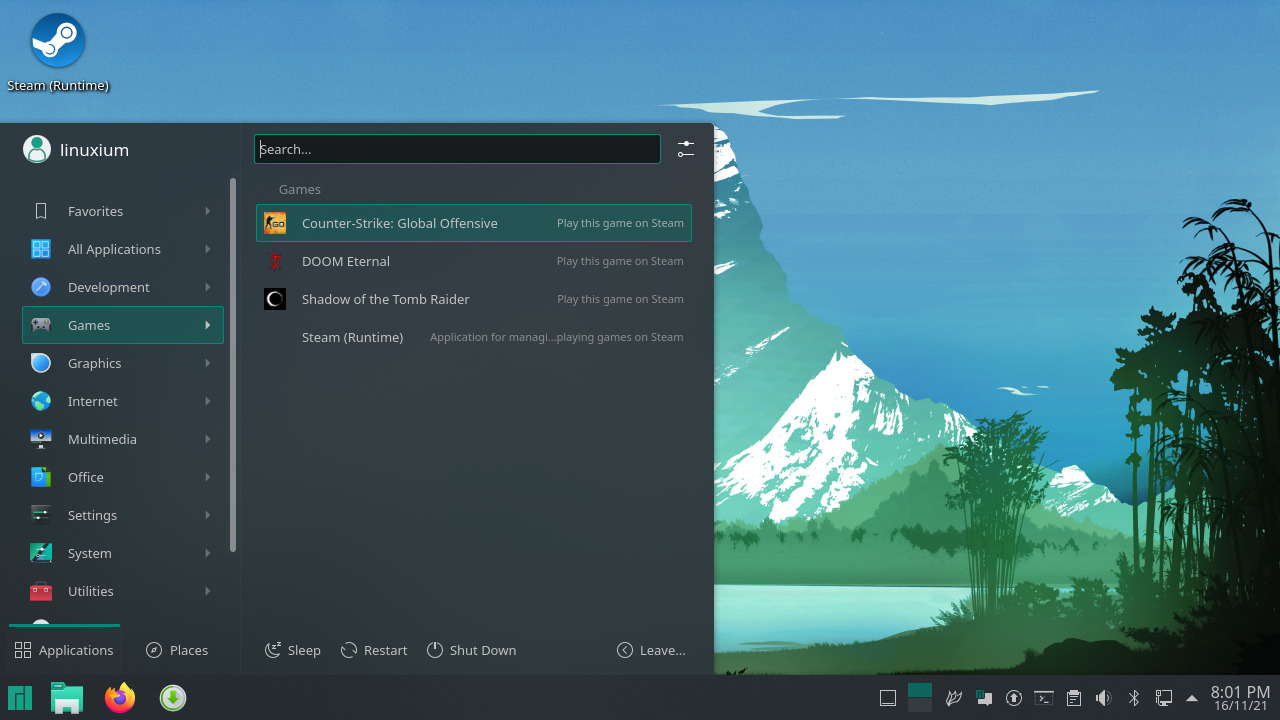
Task: Click the Shut Down power icon
Action: pyautogui.click(x=435, y=650)
